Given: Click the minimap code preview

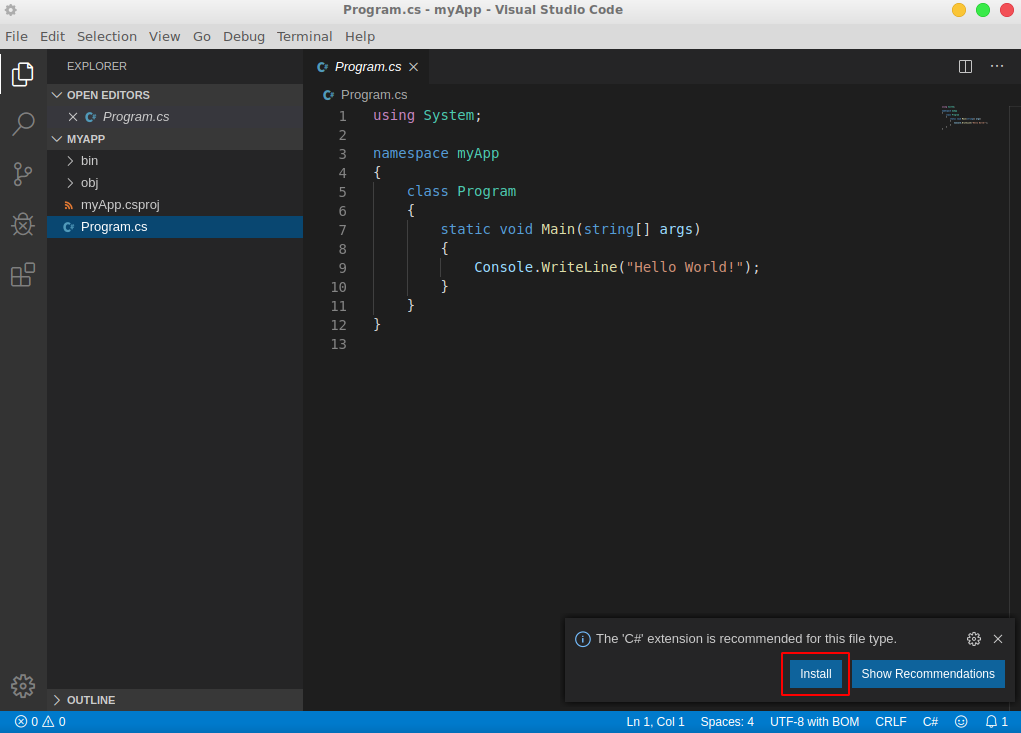Looking at the screenshot, I should 964,117.
